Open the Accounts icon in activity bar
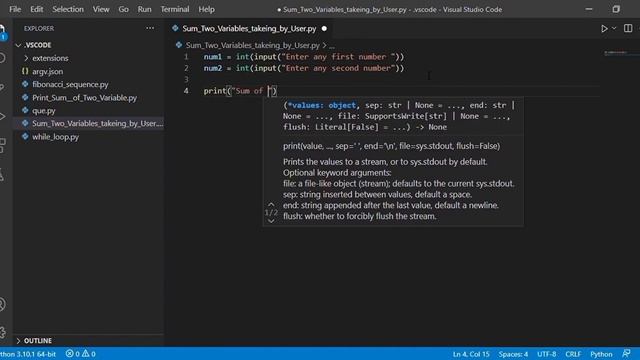Screen dimensions: 640x360 click(2, 304)
